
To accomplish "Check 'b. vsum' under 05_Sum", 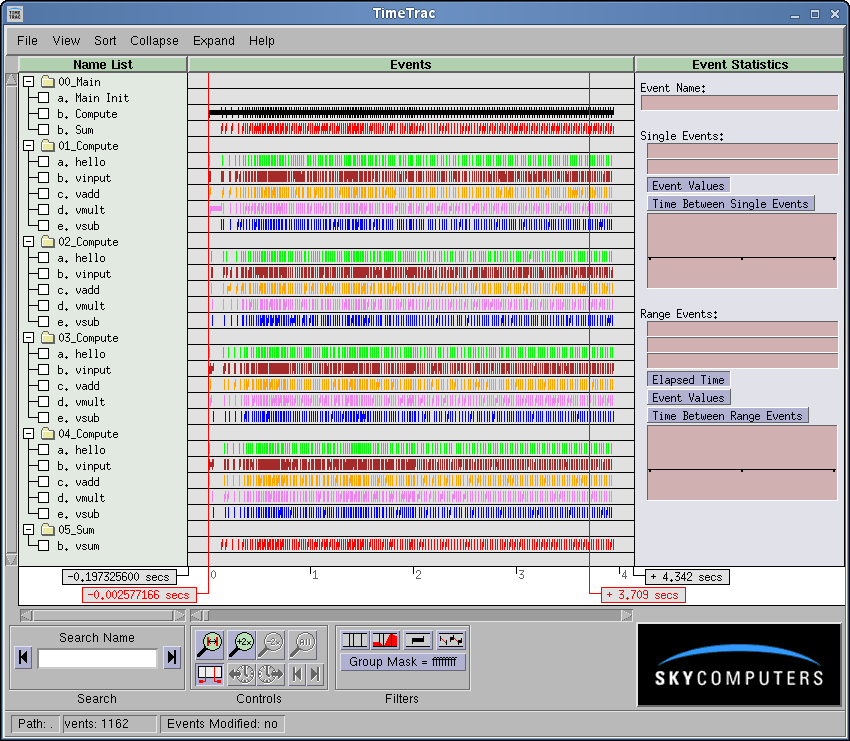I will 44,546.
